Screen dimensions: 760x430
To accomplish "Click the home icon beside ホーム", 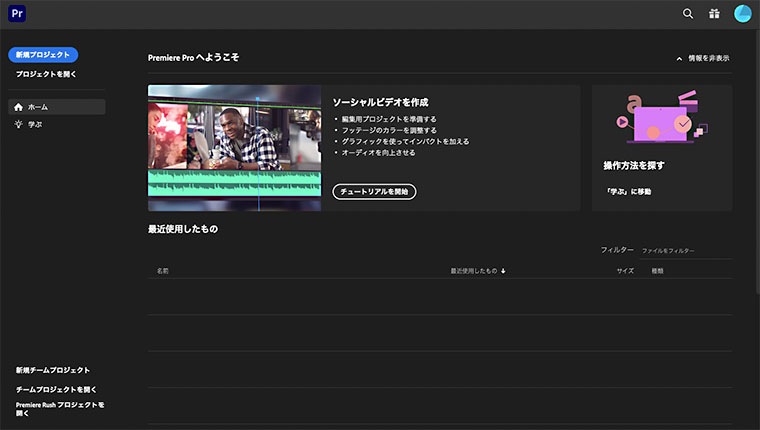I will [x=18, y=107].
